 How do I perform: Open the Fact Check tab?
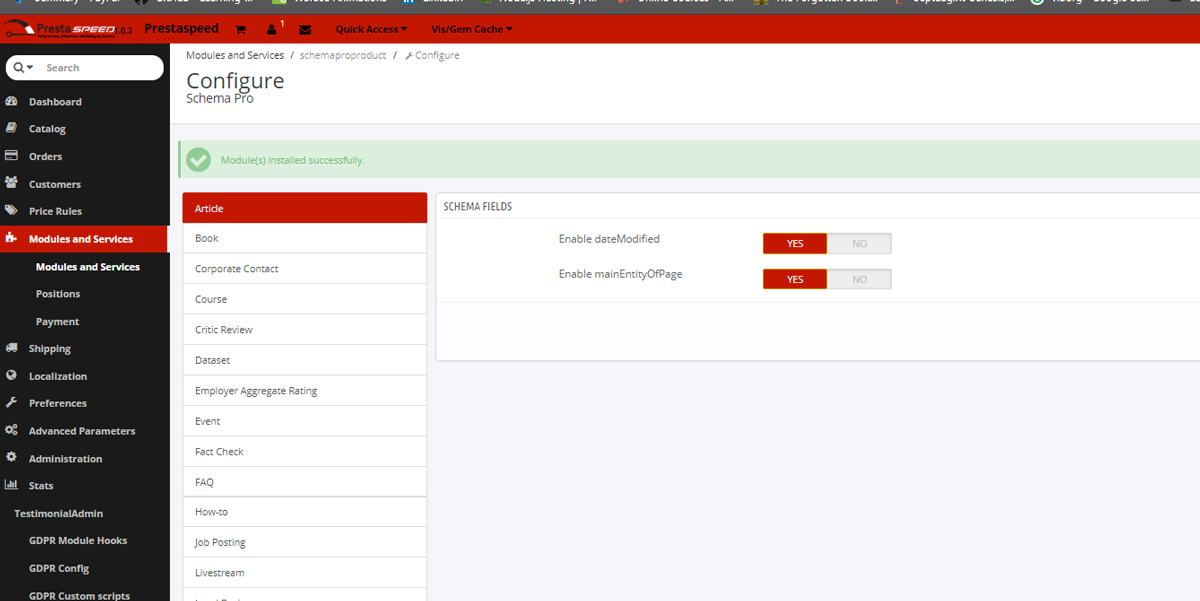305,451
